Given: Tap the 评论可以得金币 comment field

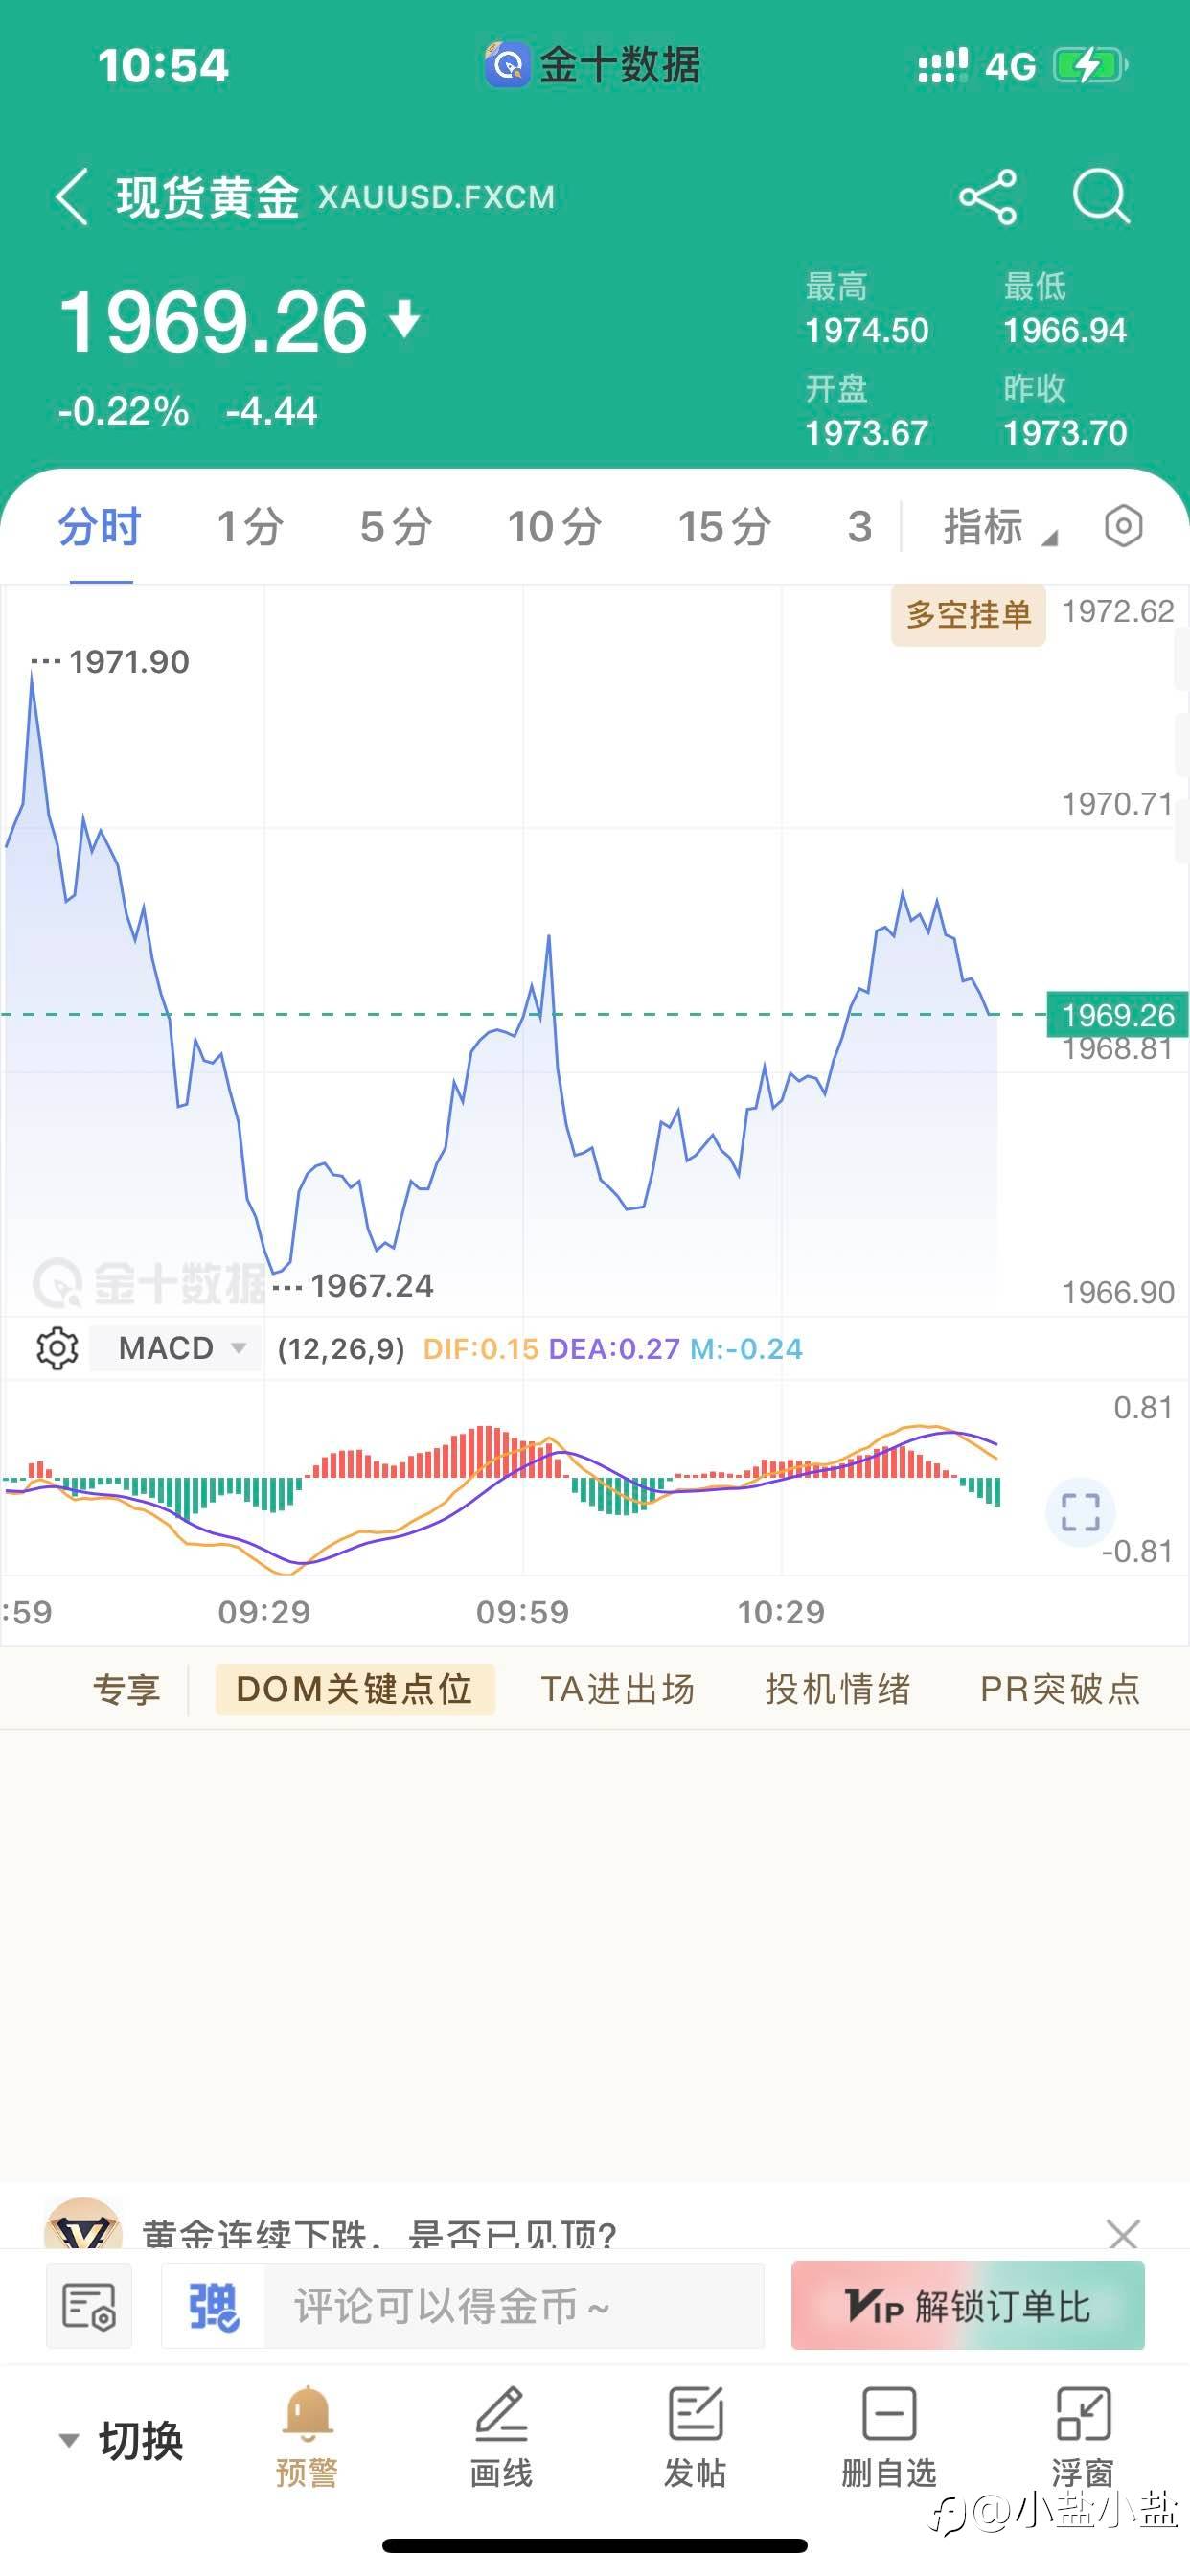Looking at the screenshot, I should coord(514,2306).
